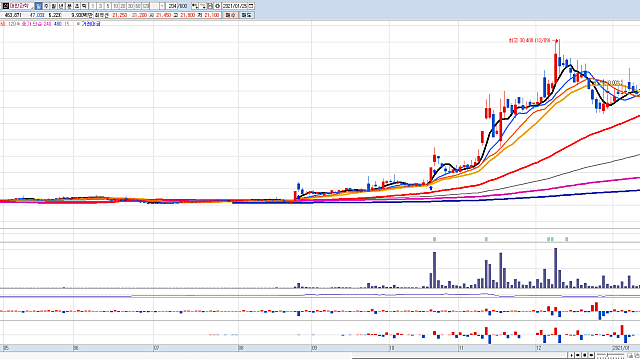This screenshot has width=640, height=360.
Task: Choose the 5 interval preset button
Action: pyautogui.click(x=108, y=6)
